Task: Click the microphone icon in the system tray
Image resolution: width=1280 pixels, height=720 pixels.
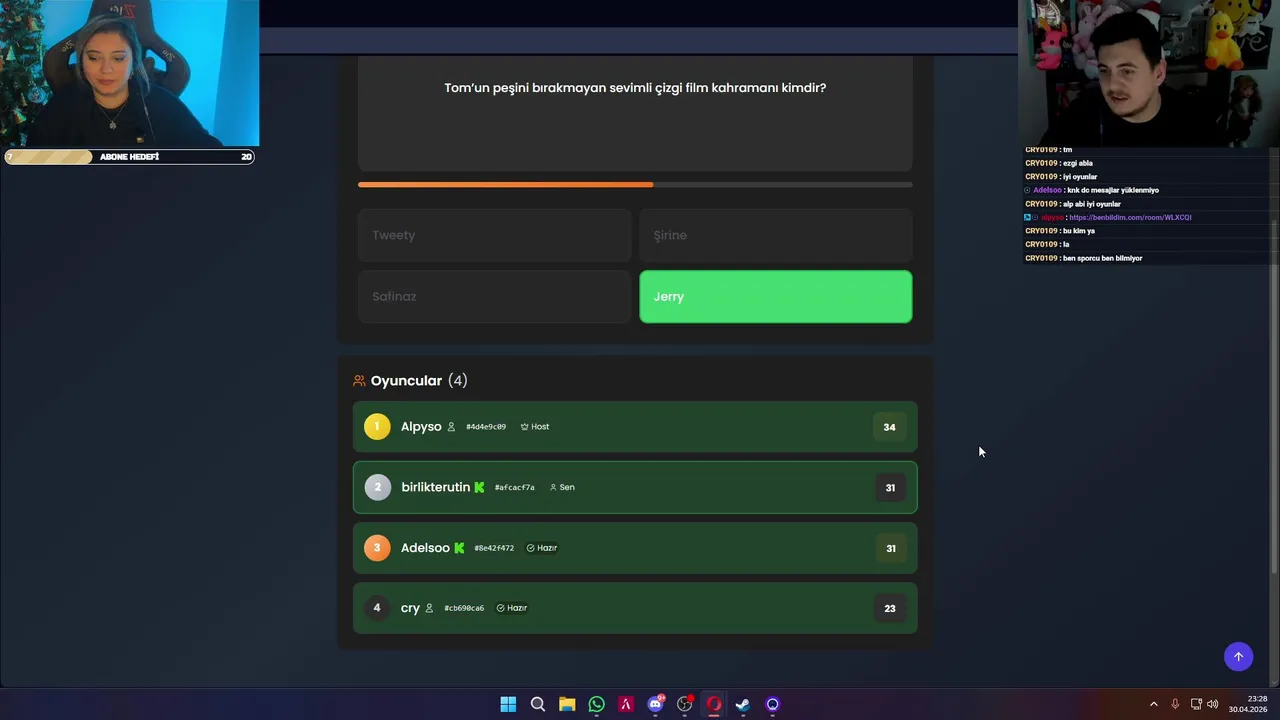Action: pyautogui.click(x=1175, y=704)
